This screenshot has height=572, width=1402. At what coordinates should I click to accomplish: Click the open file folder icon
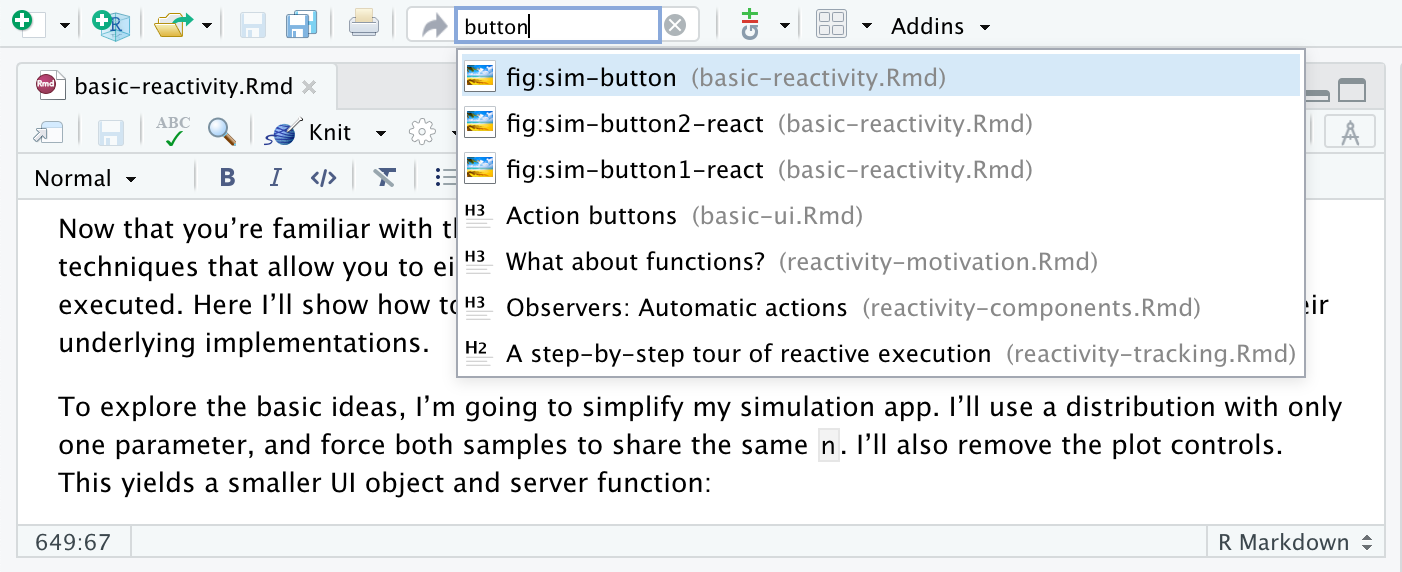[x=172, y=25]
